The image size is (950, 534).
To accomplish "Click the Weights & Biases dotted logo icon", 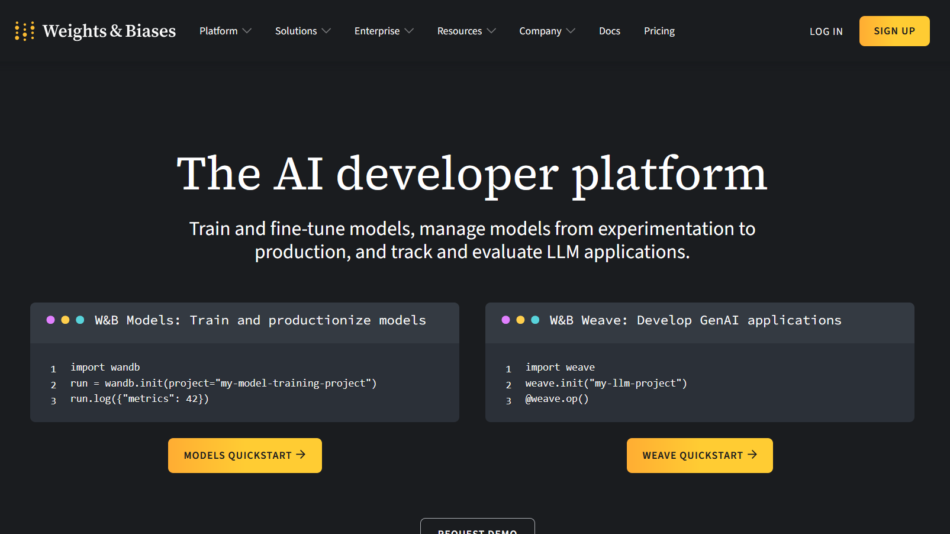I will [25, 31].
